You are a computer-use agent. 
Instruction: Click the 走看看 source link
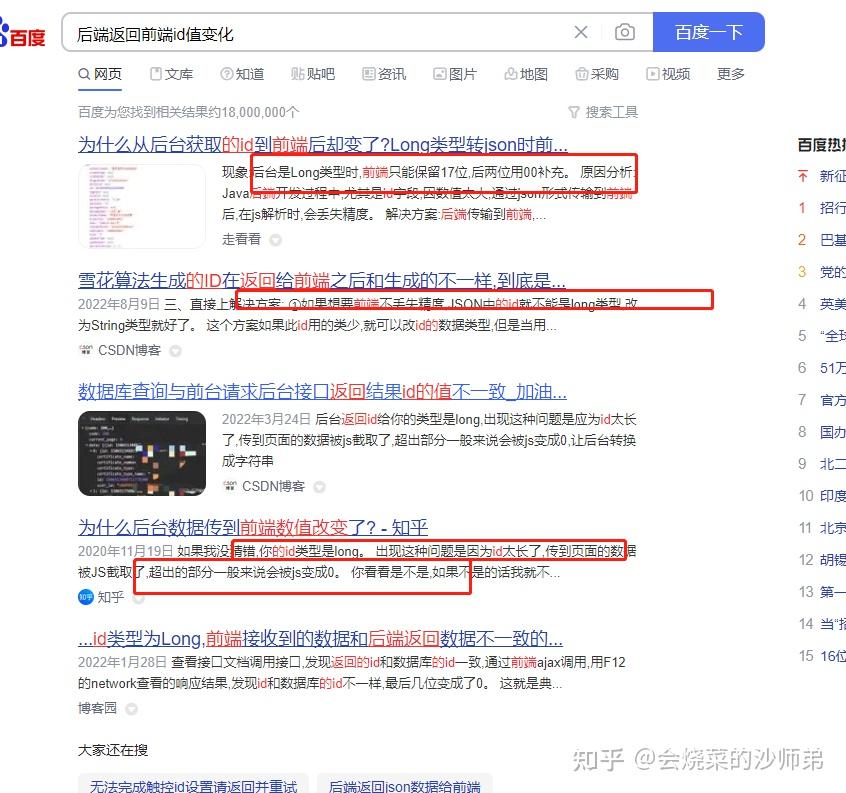241,239
